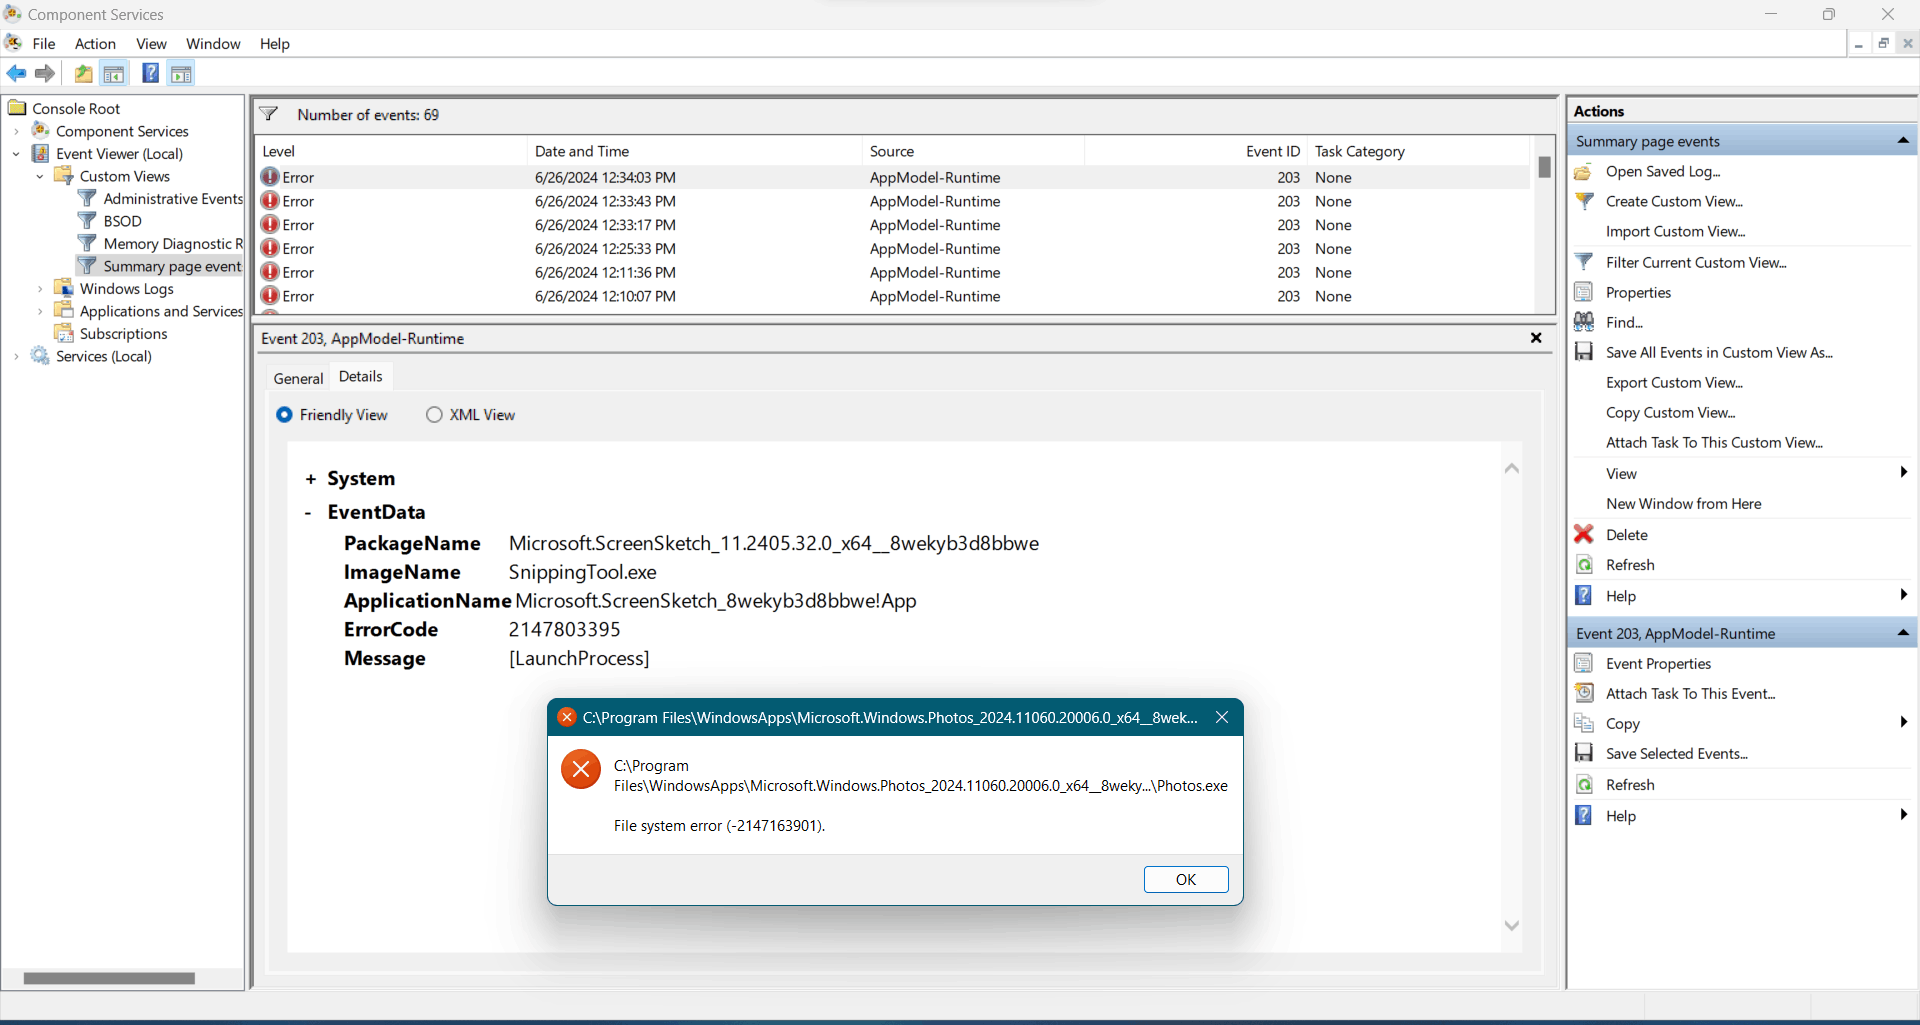Click Import Custom View... action link
1920x1025 pixels.
(1675, 232)
